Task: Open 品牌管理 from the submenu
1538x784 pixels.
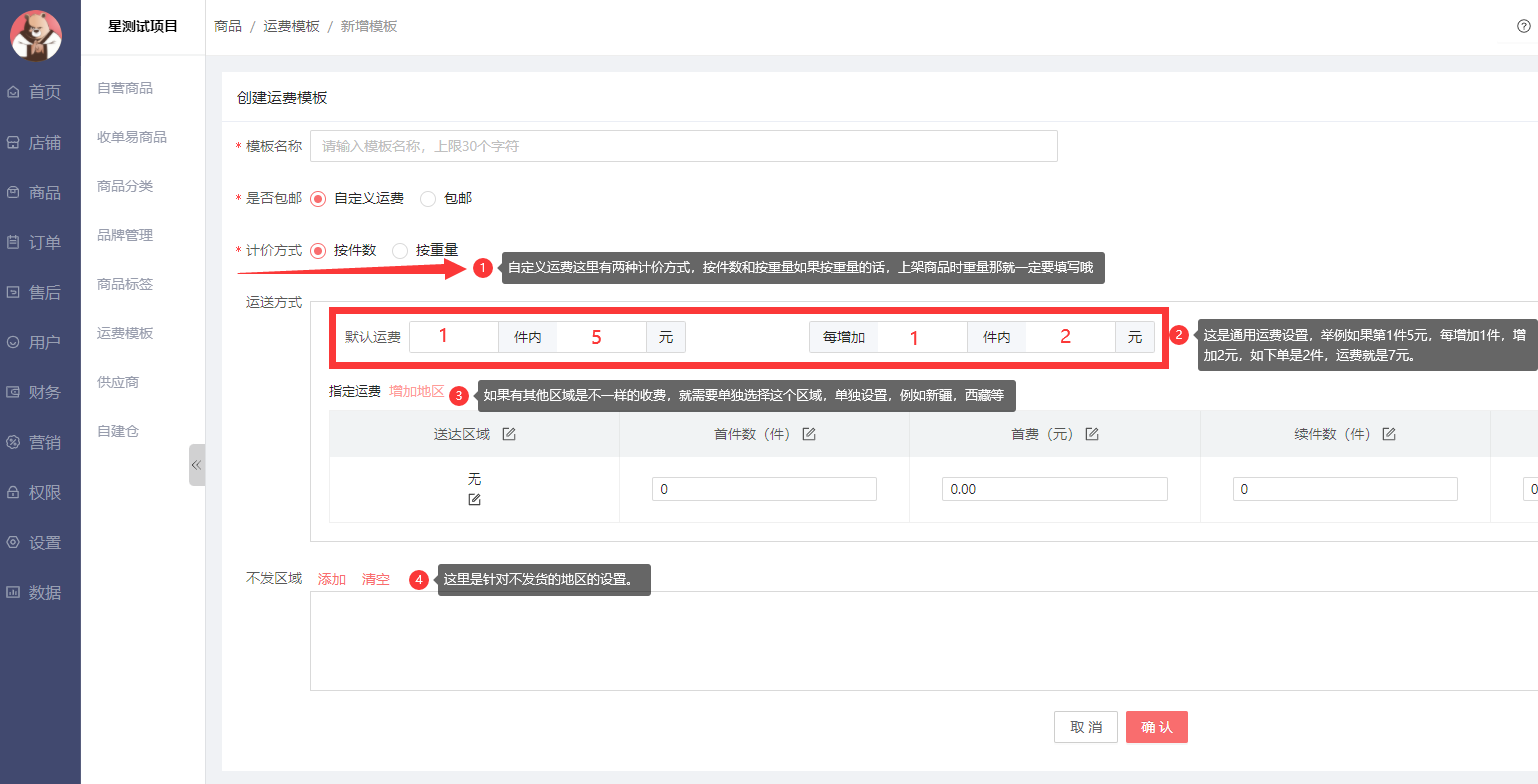Action: [125, 235]
